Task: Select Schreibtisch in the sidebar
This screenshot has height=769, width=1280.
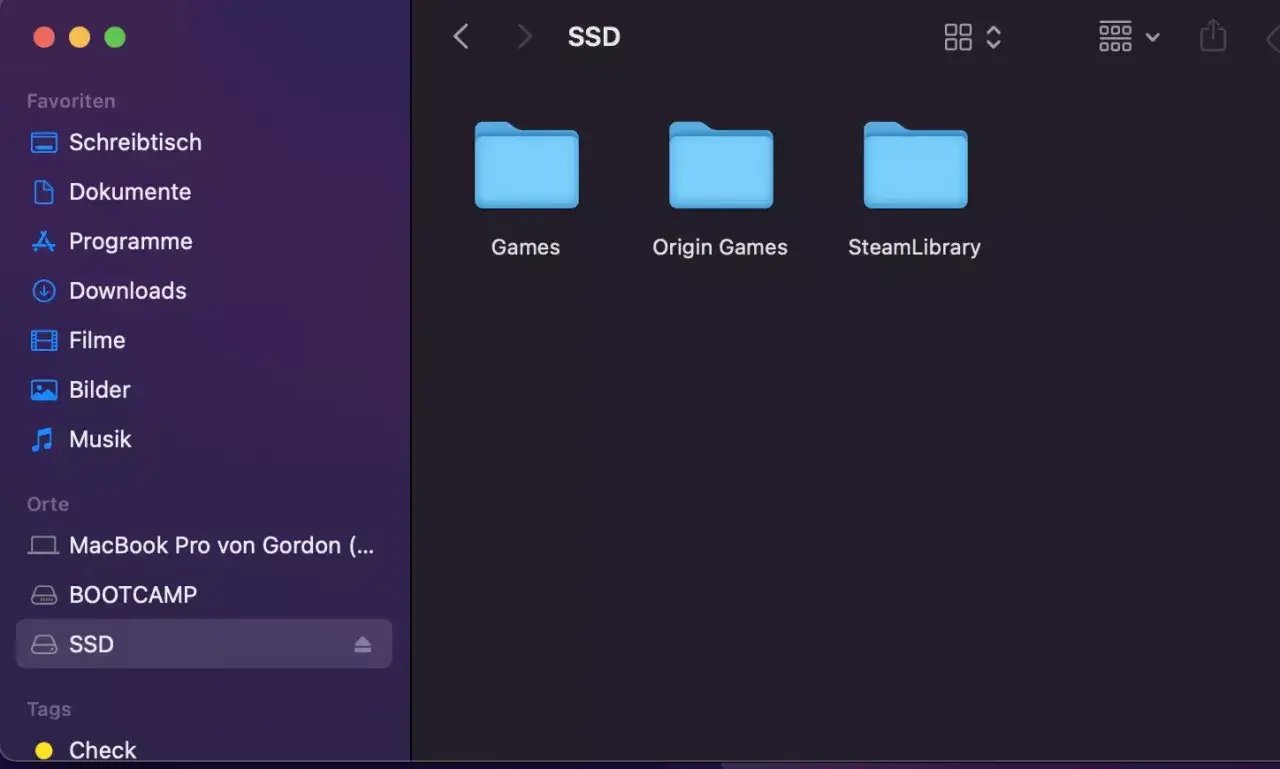Action: pos(204,142)
